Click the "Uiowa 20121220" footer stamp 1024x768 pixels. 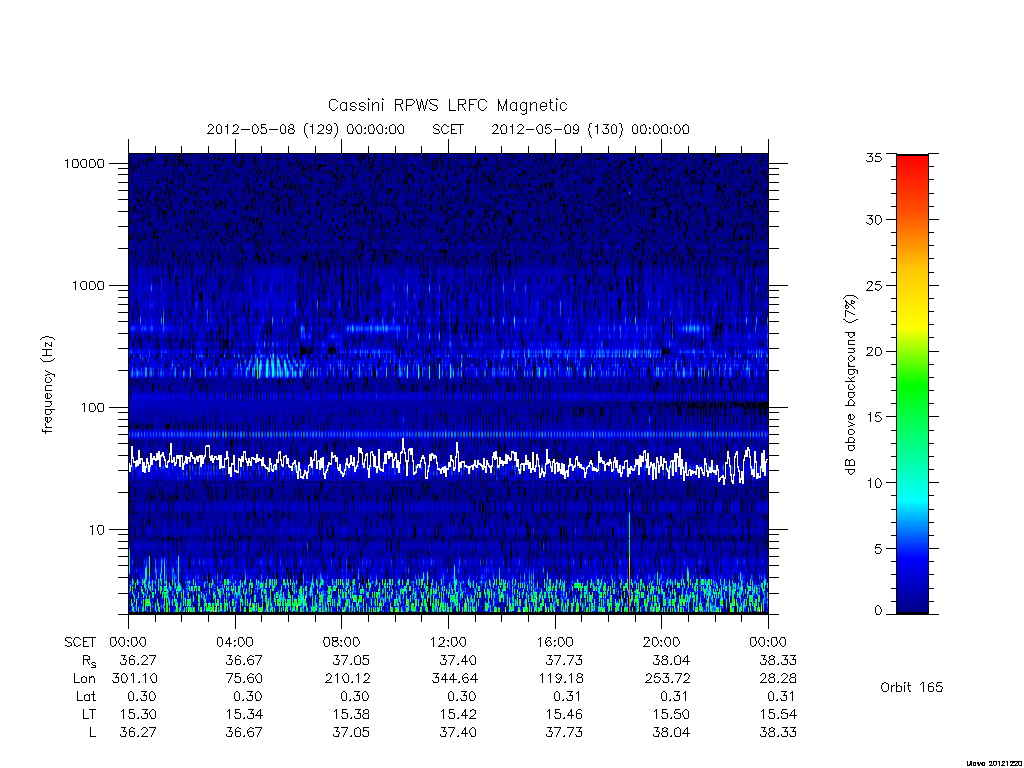coord(993,763)
